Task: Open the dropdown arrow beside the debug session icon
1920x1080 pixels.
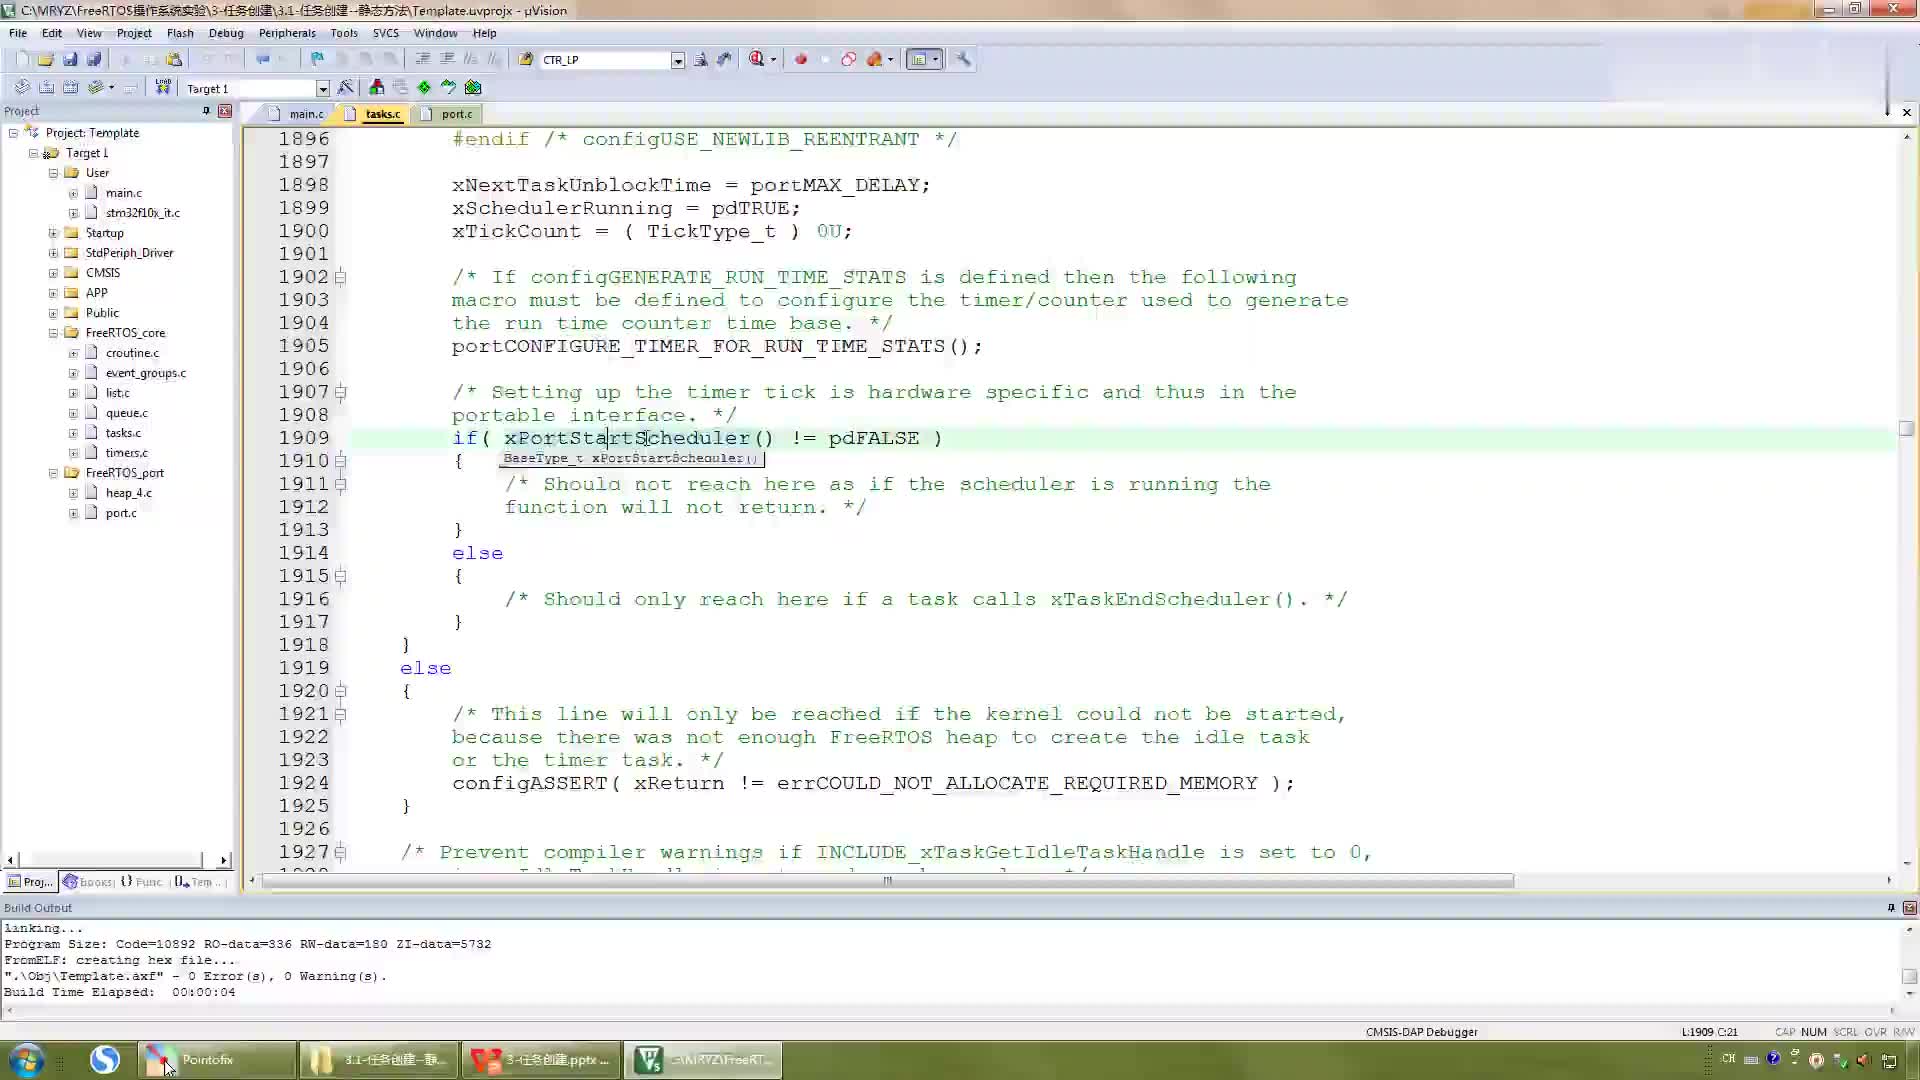Action: pyautogui.click(x=773, y=59)
